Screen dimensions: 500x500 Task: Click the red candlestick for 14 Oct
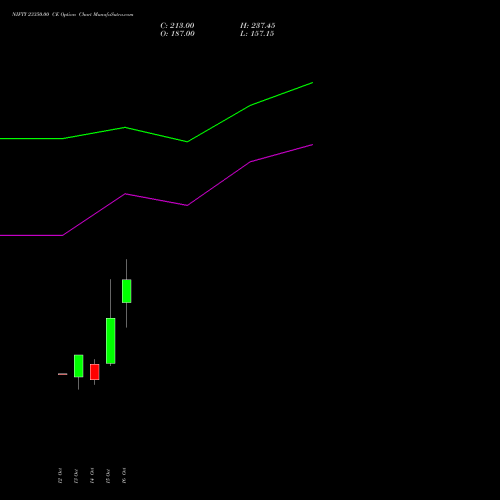[95, 372]
